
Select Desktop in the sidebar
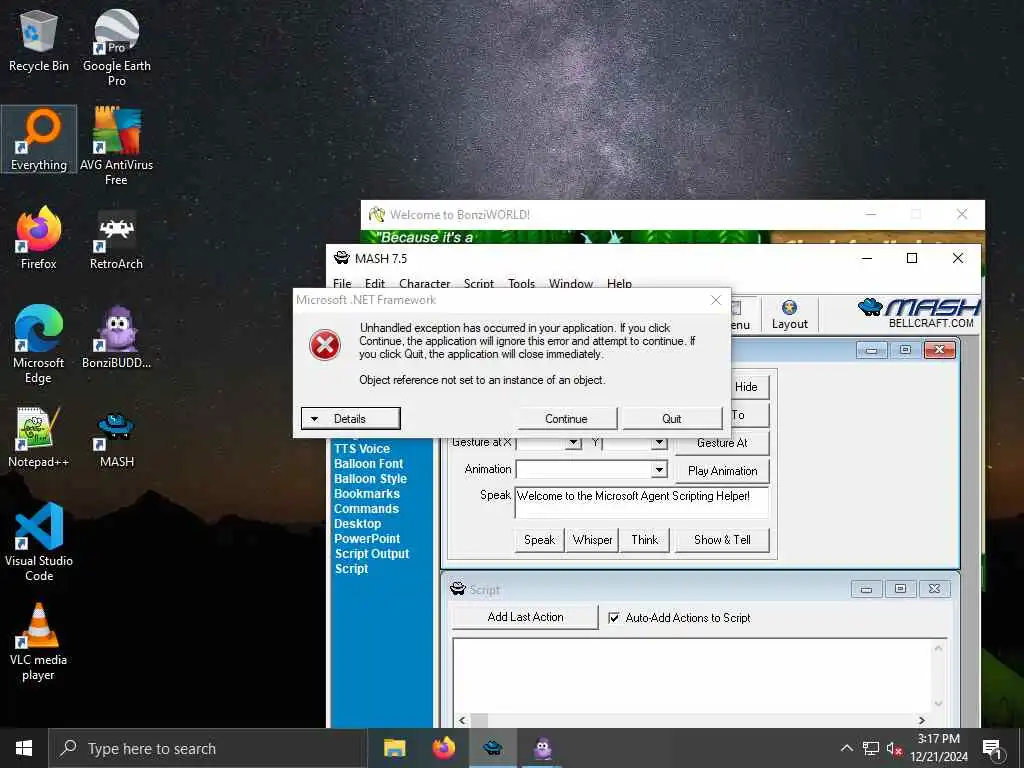coord(357,524)
